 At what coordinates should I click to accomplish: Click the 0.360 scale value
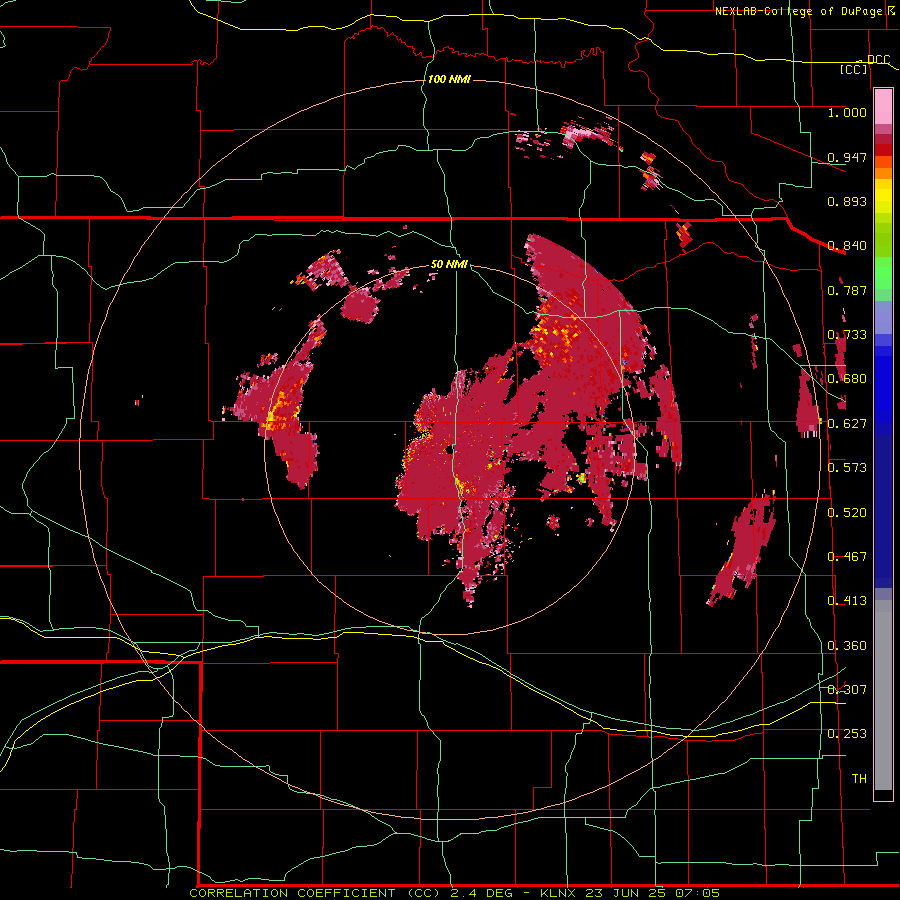[847, 646]
